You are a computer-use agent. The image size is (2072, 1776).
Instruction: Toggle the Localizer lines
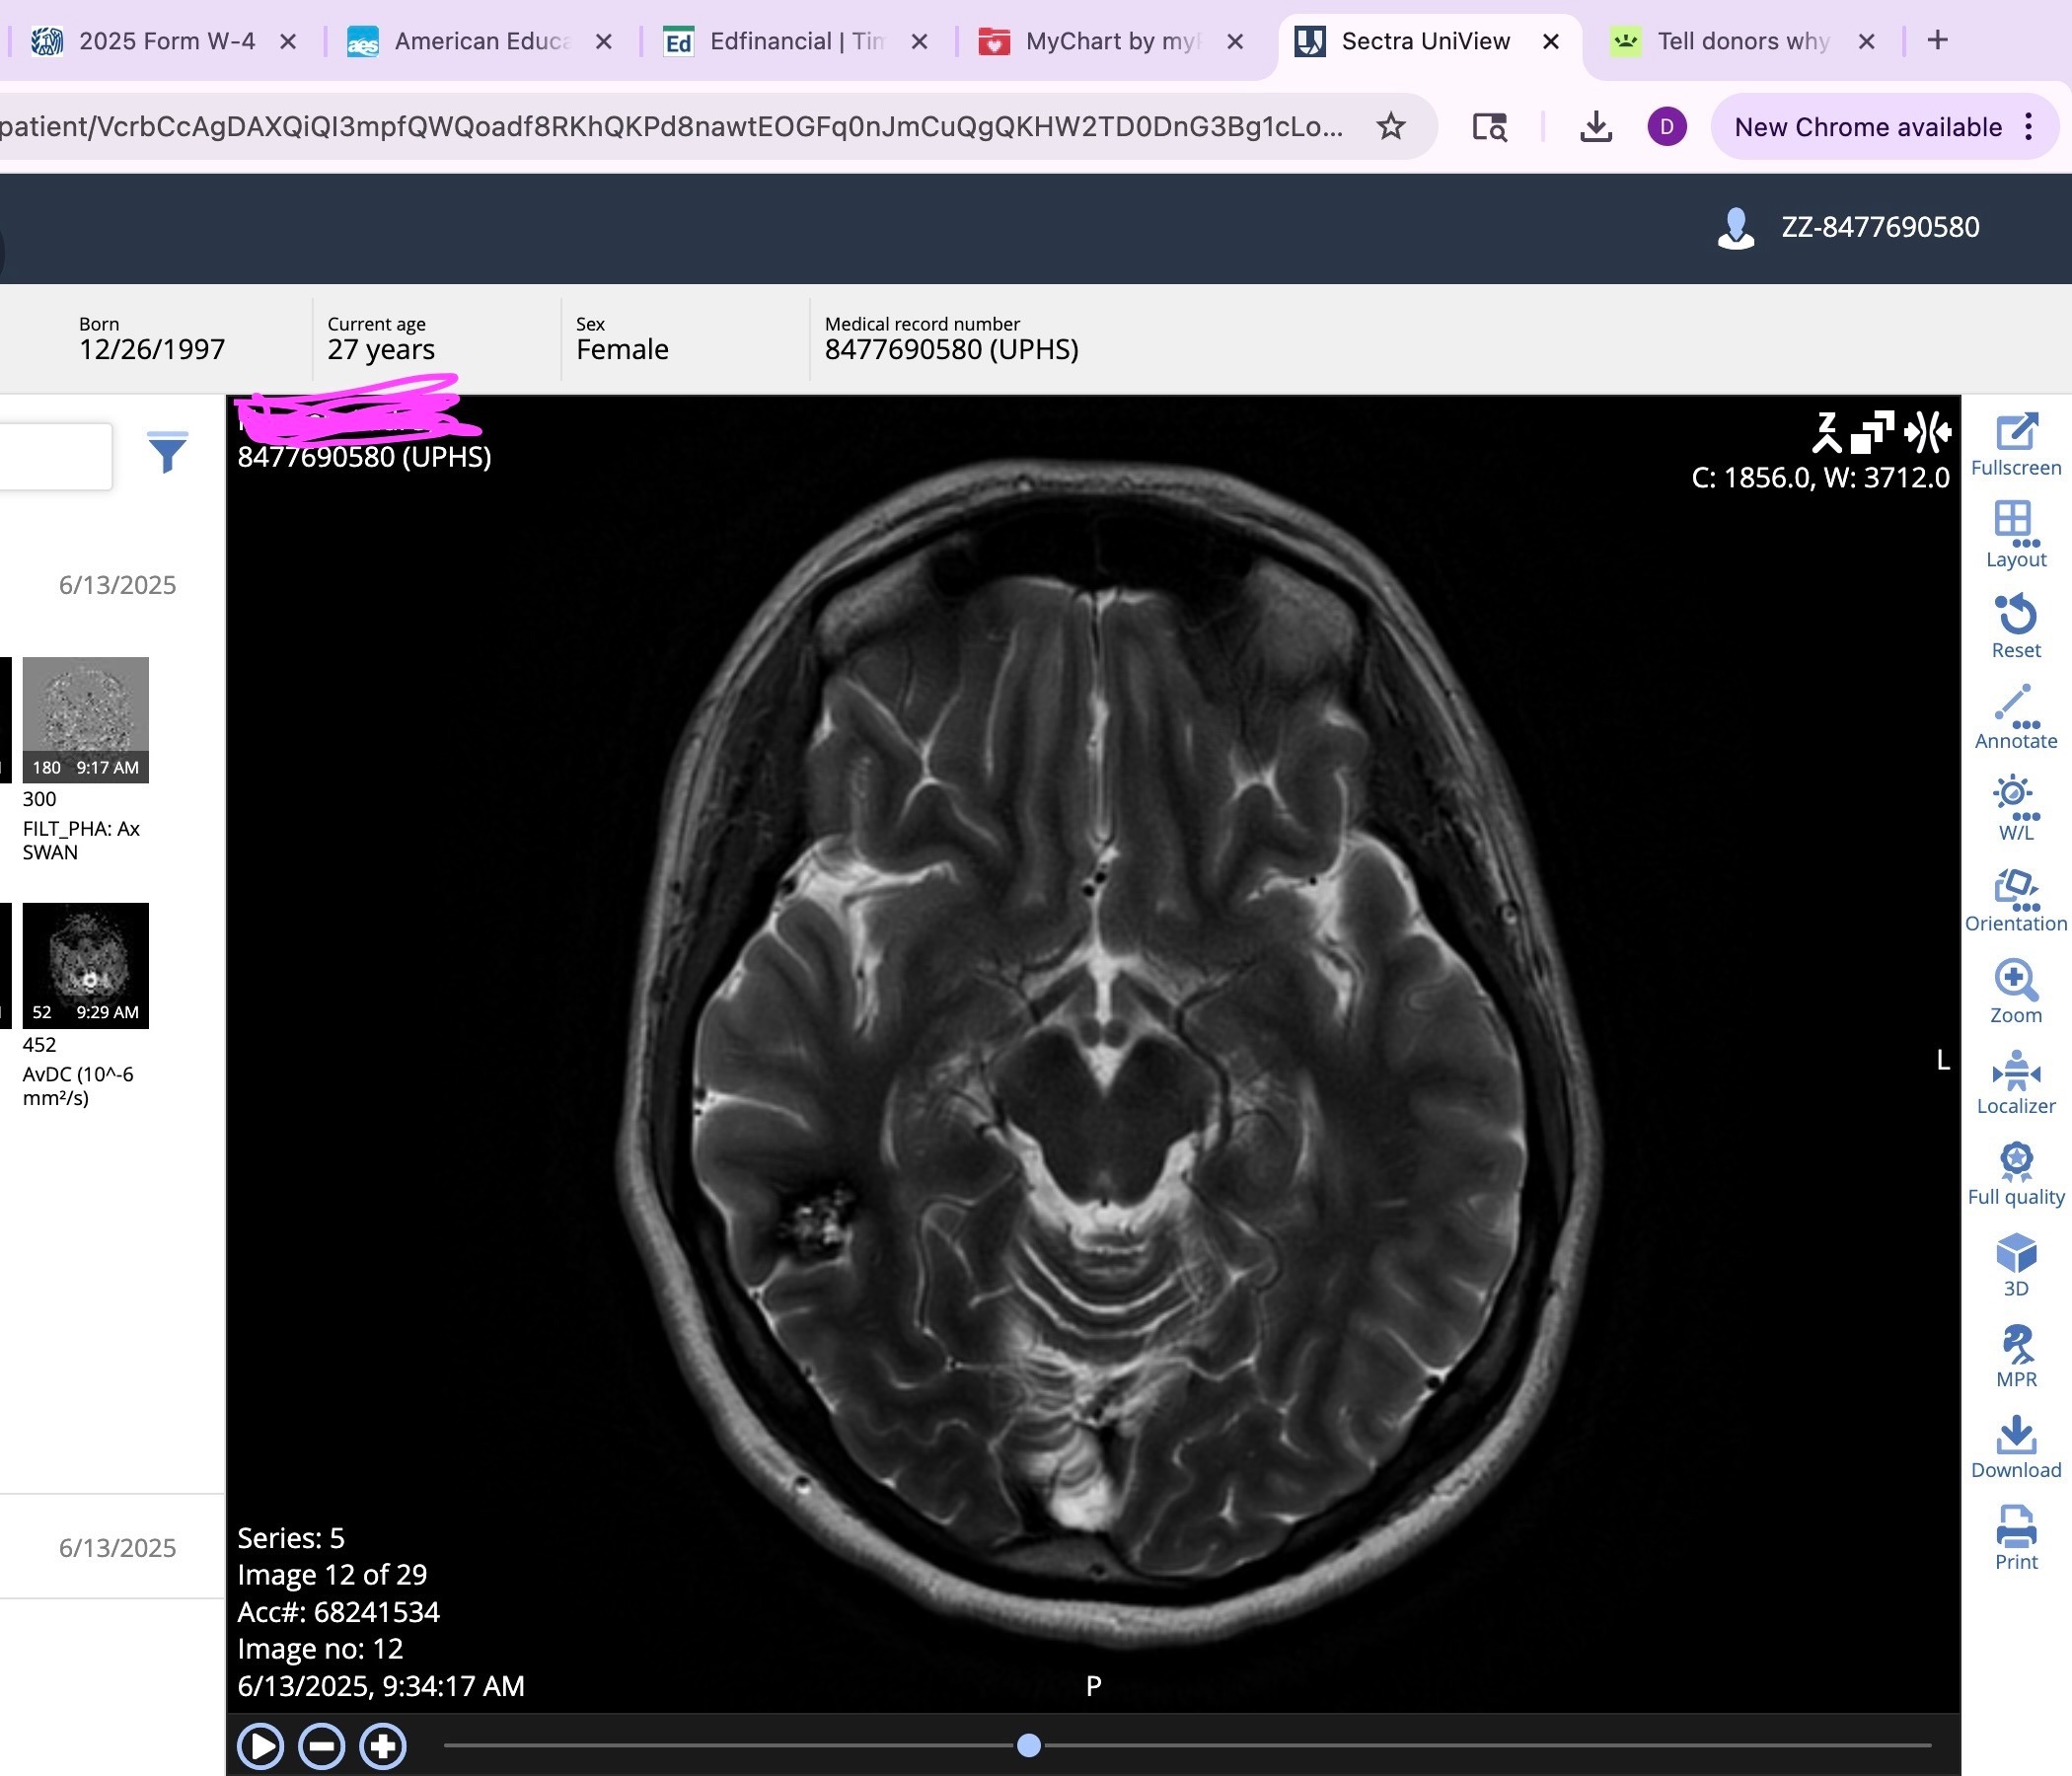(x=2015, y=1081)
